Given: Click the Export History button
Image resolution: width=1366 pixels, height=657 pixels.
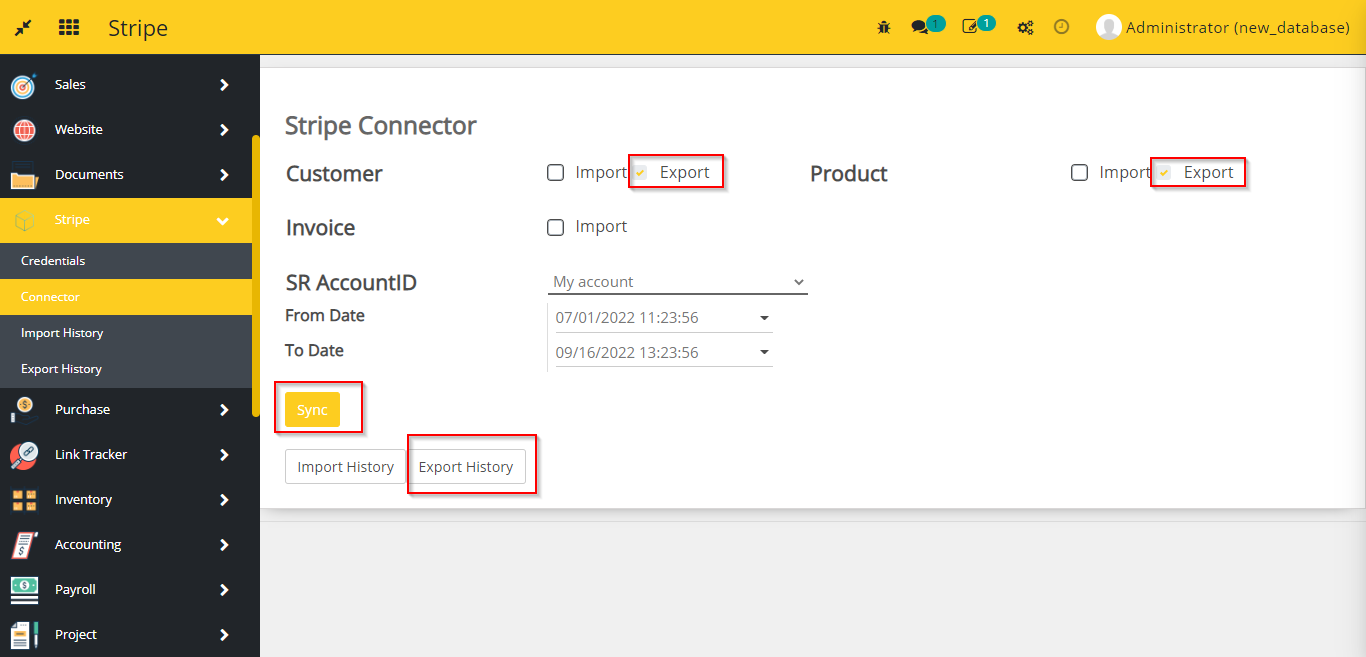Looking at the screenshot, I should pos(466,467).
